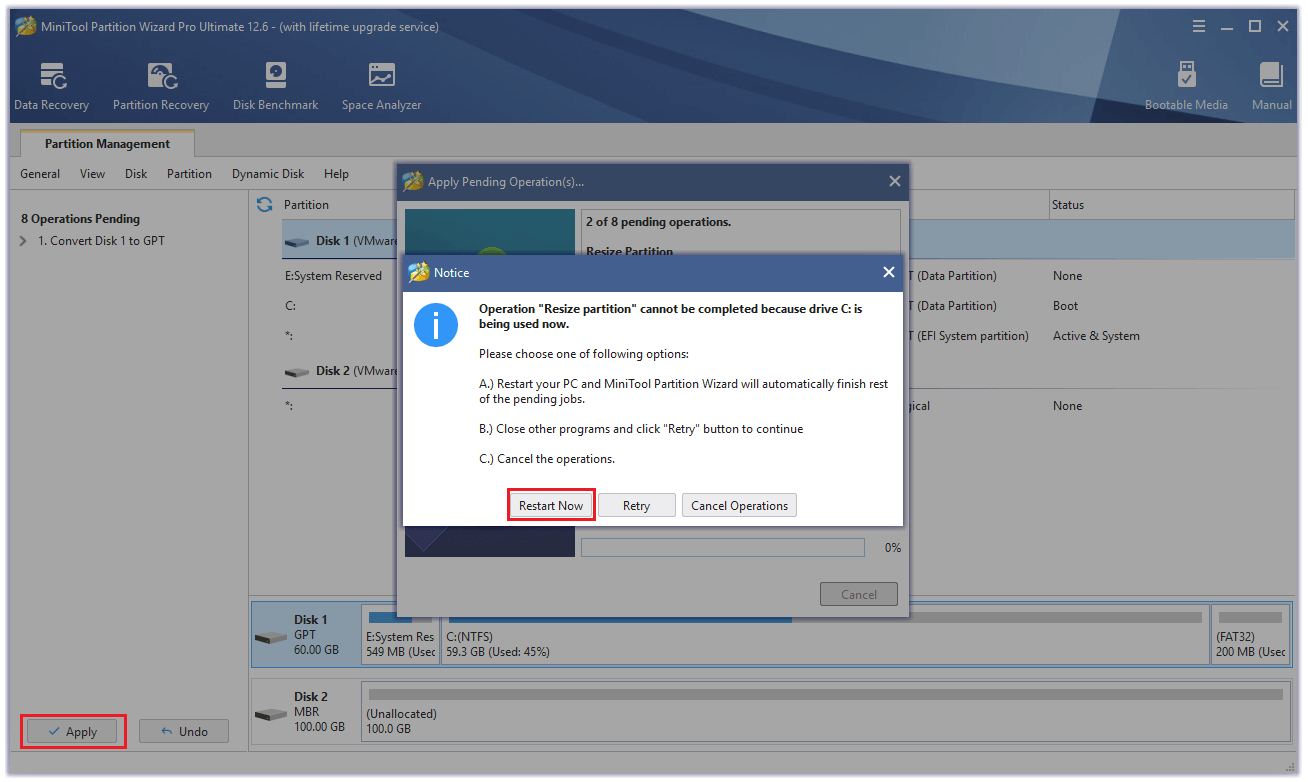Viewport: 1308px width, 782px height.
Task: Select the E:System Reserved partition row
Action: coord(788,276)
